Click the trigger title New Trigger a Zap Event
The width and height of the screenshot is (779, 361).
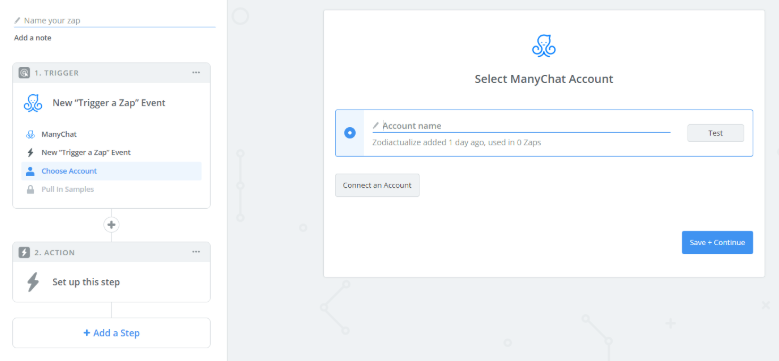click(x=109, y=103)
